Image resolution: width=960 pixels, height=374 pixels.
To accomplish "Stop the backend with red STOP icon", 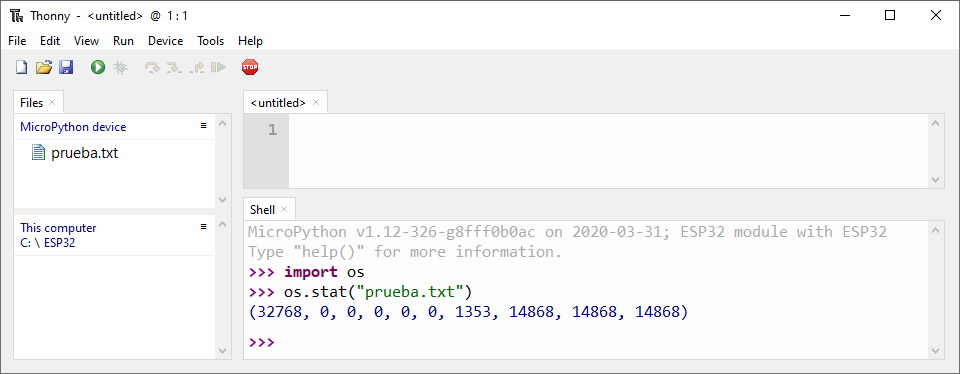I will [x=250, y=67].
